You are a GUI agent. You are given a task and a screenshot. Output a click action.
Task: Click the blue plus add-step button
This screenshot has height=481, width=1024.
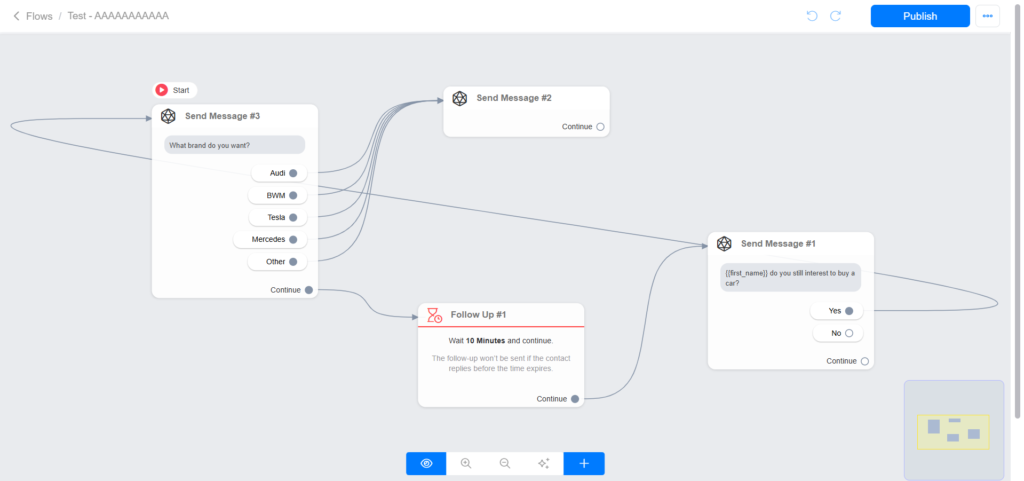[584, 463]
